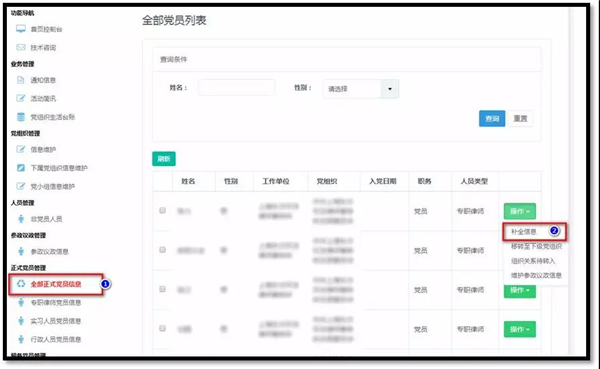Click the 重置 button
Viewport: 600px width, 369px height.
point(520,119)
